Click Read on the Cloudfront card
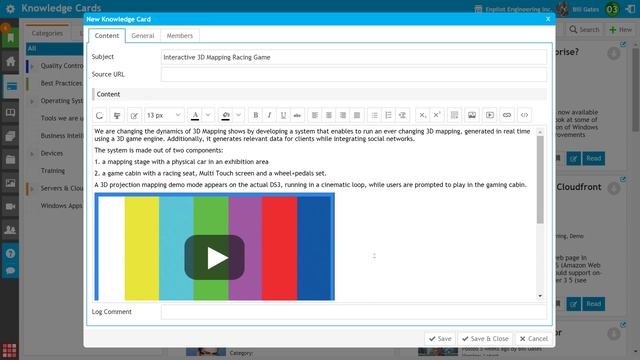The image size is (640, 360). [x=593, y=304]
